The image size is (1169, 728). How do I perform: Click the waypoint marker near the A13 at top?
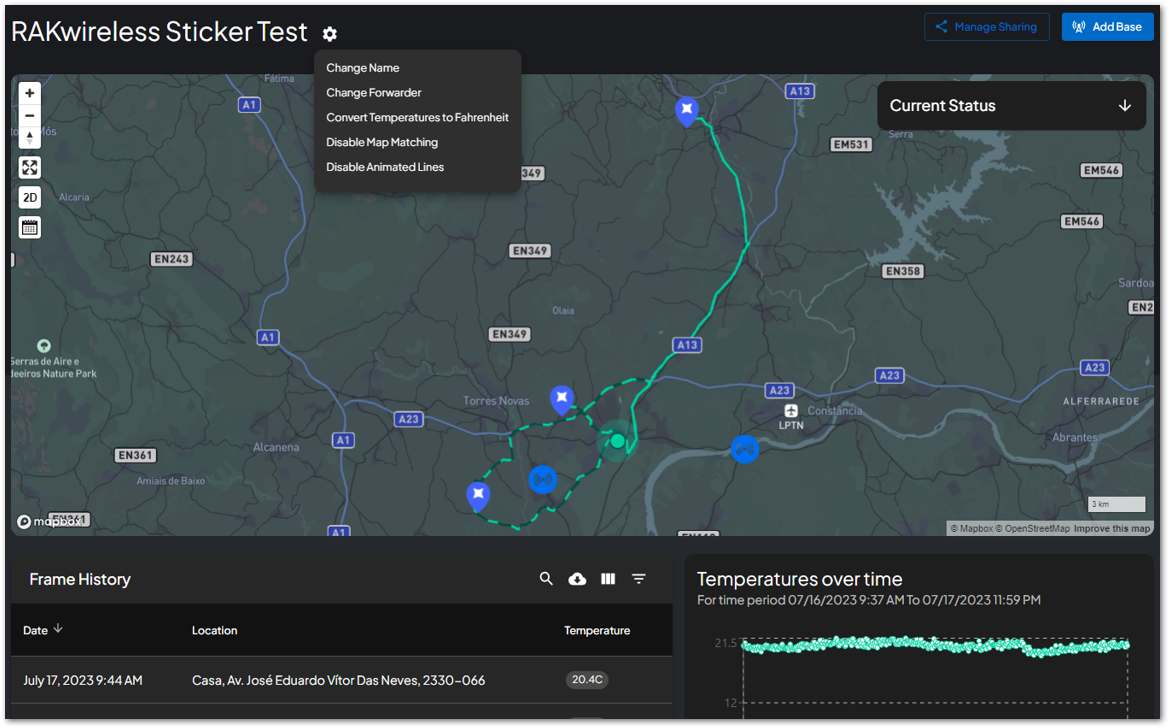[687, 111]
